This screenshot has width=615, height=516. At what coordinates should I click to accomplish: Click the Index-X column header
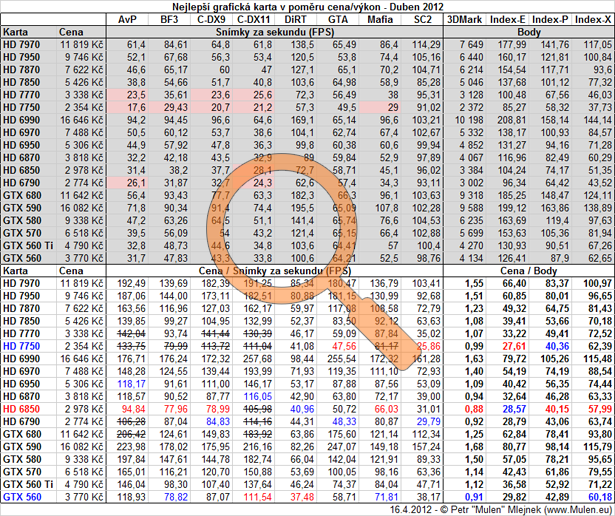click(x=593, y=20)
